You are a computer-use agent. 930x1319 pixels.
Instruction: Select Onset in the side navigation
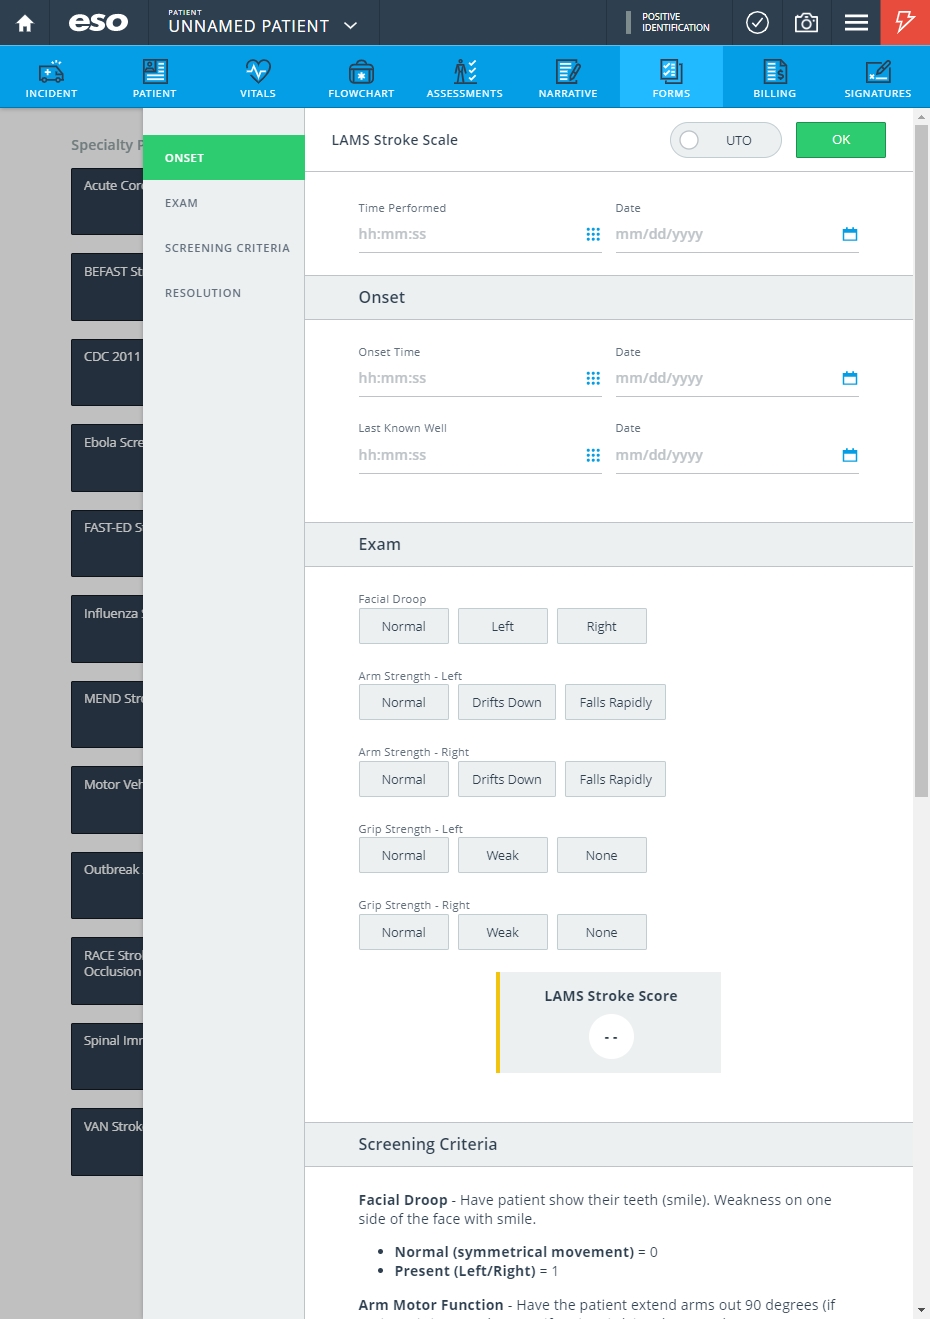224,158
